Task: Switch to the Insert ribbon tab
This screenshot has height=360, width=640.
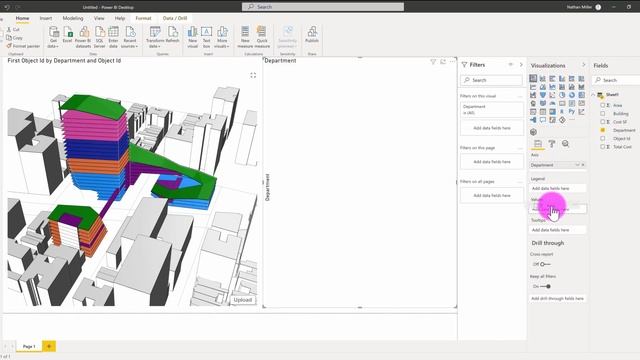Action: (x=46, y=18)
